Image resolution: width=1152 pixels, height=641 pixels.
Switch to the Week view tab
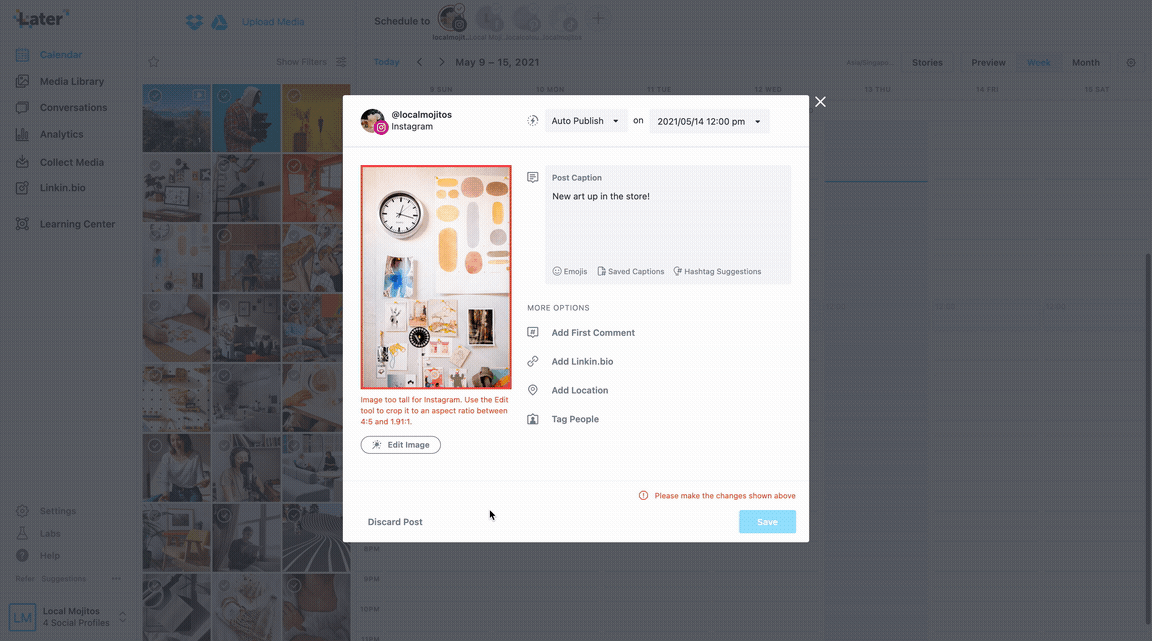[x=1038, y=62]
